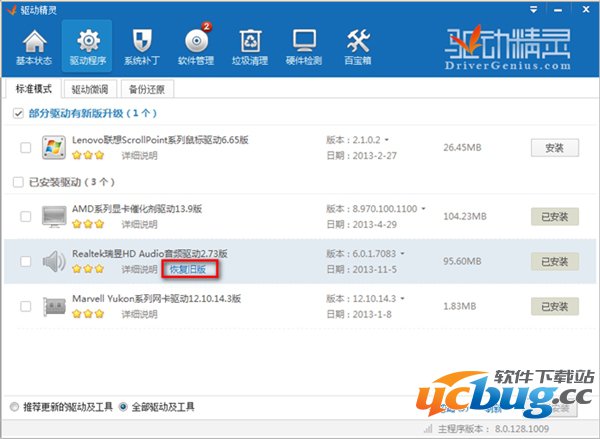Check the AMD graphics driver checkbox
The image size is (600, 439).
point(26,216)
